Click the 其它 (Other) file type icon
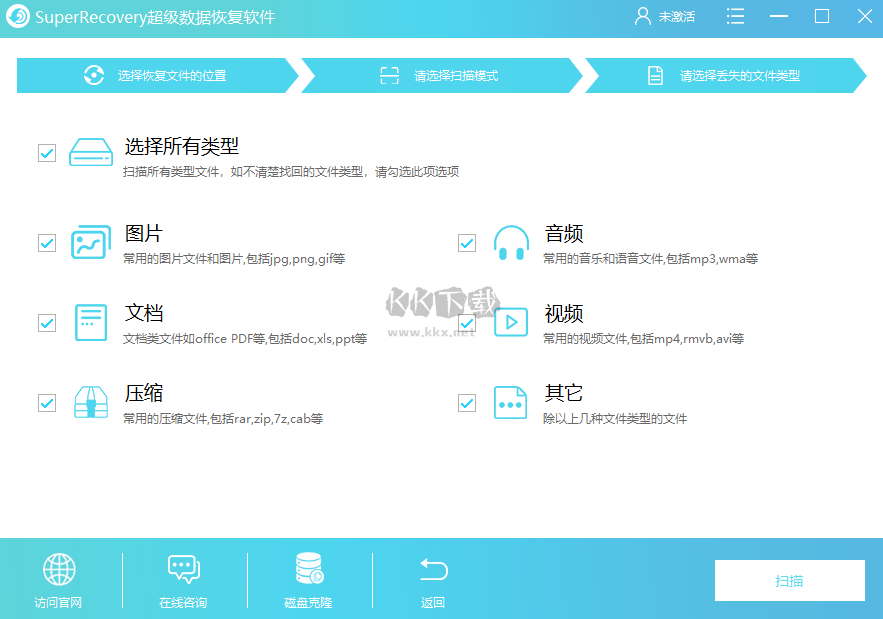 (x=510, y=402)
